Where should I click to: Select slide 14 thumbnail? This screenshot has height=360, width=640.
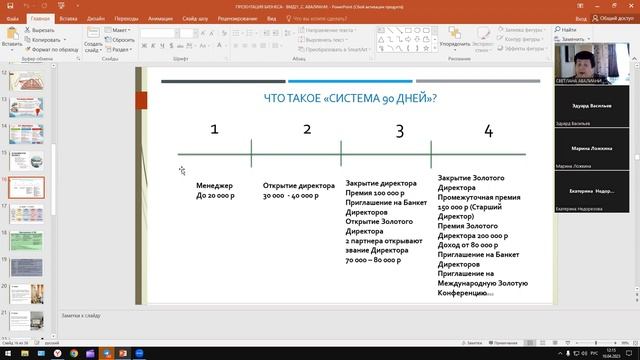pyautogui.click(x=27, y=134)
